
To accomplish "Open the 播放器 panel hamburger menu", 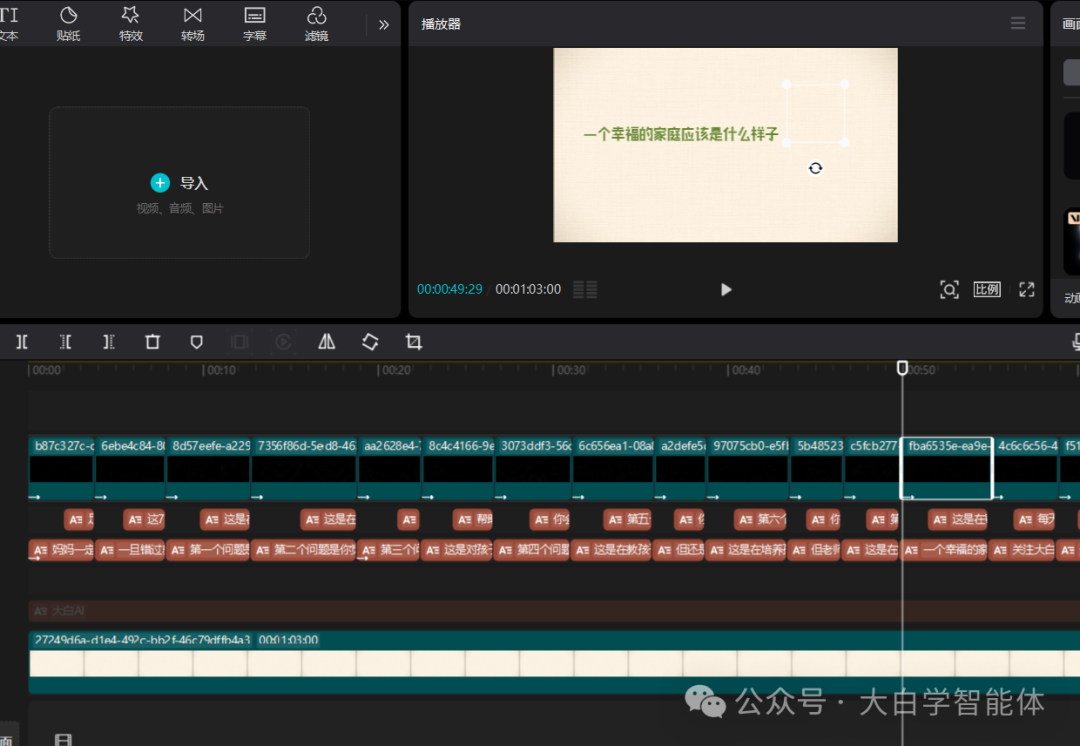I will (x=1018, y=23).
